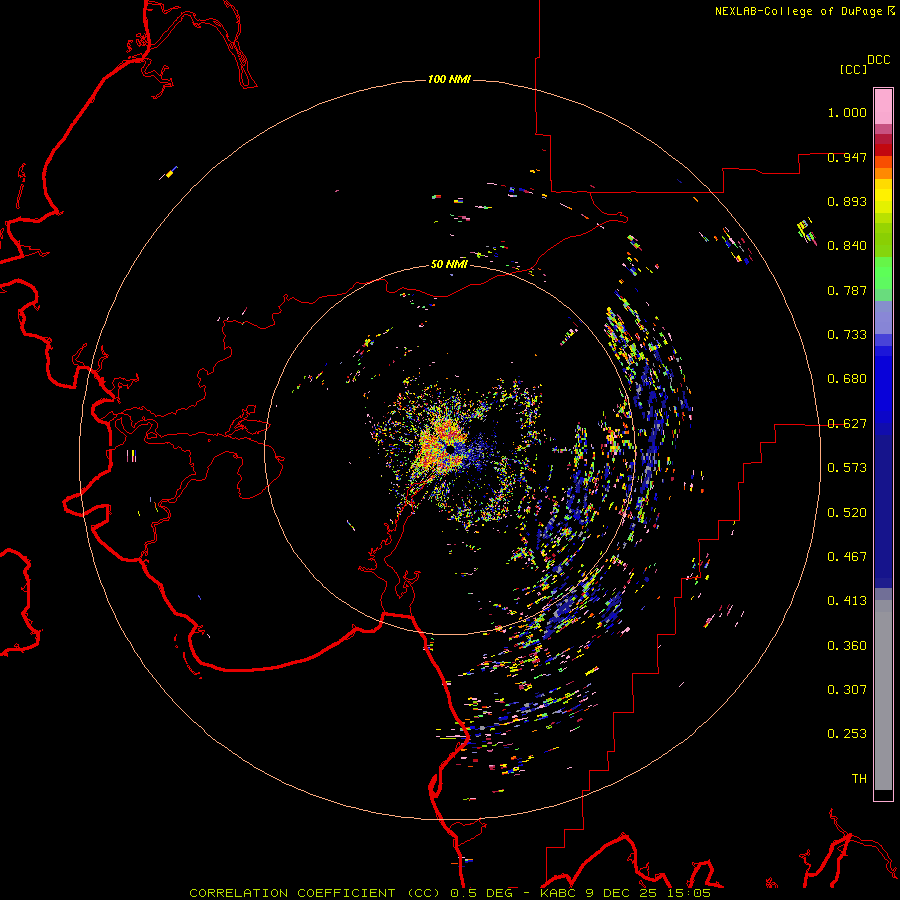Click the 0.840 legend value
This screenshot has height=900, width=900.
(x=847, y=246)
